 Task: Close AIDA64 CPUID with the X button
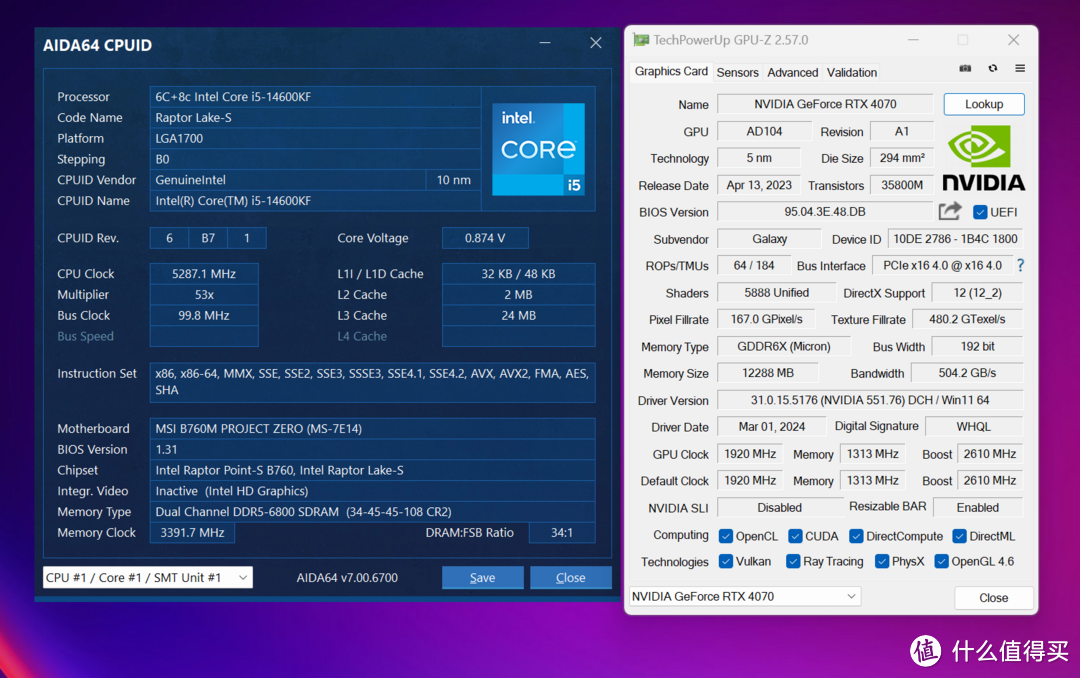(596, 43)
